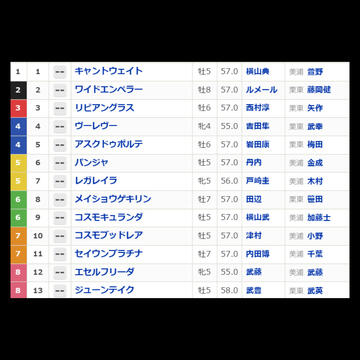Open the mark selector for ワイドエンペラー

coord(60,90)
